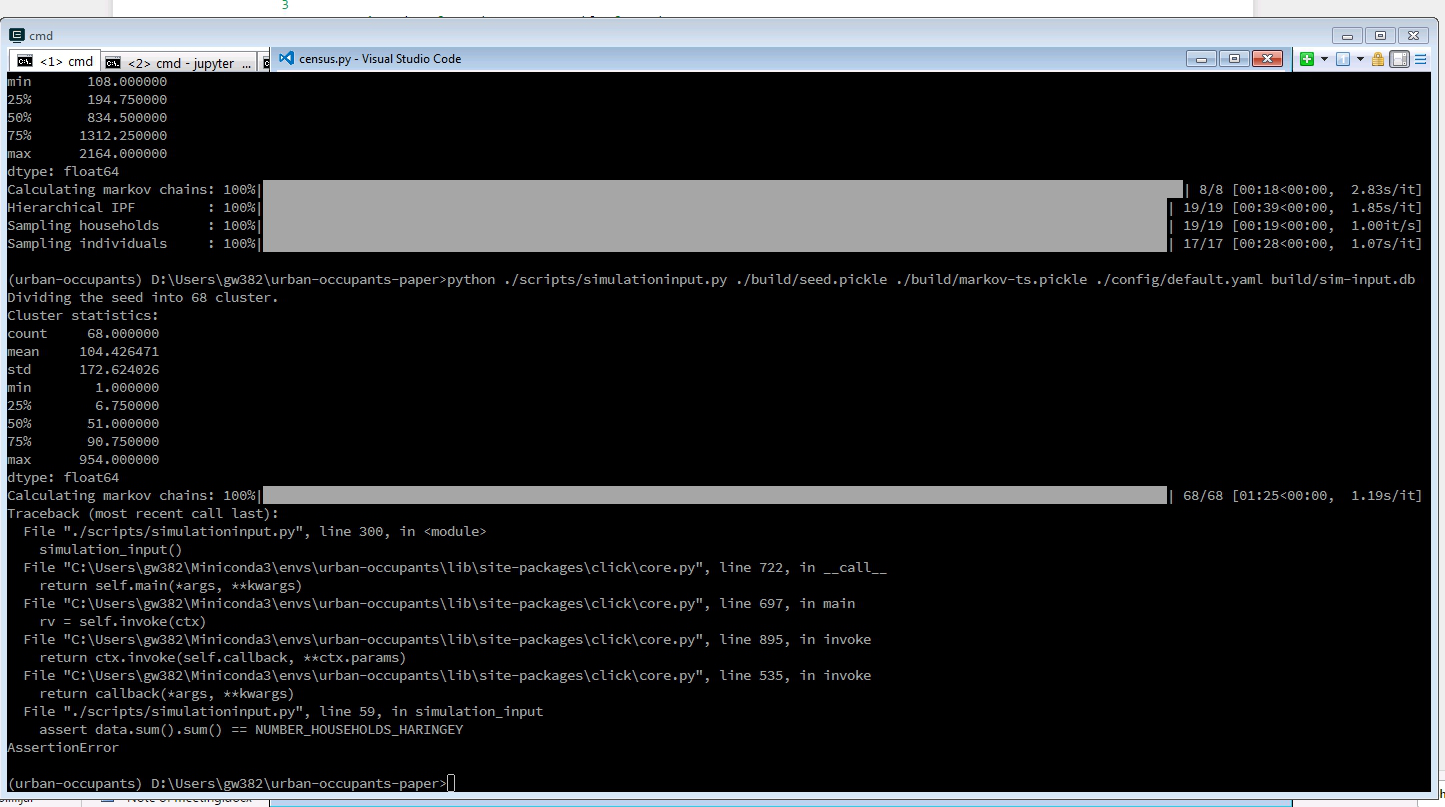Screen dimensions: 1445x807
Task: Click the '75% 1312.250000' statistics row
Action: pyautogui.click(x=87, y=136)
